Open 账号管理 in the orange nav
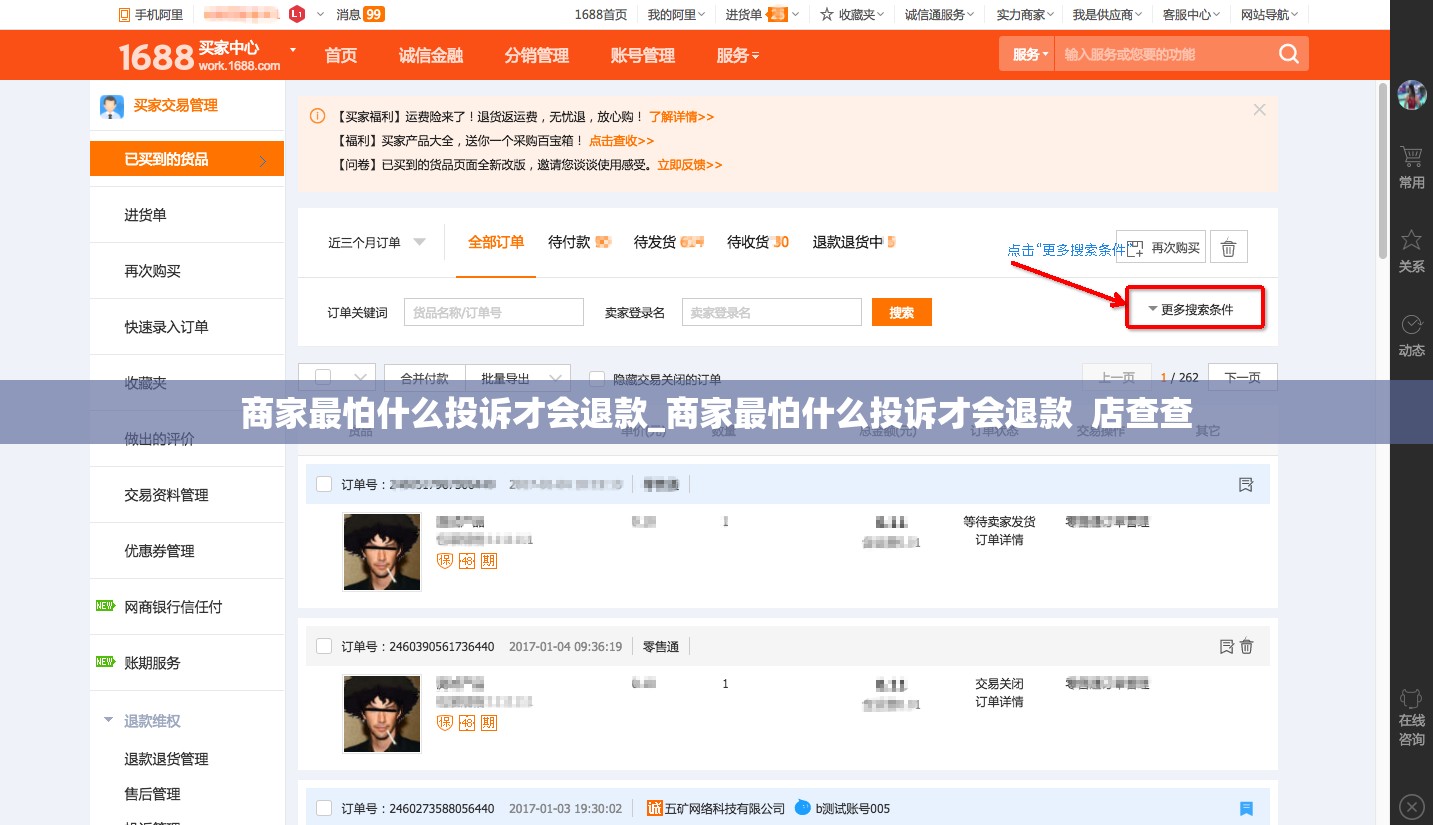1433x825 pixels. tap(643, 56)
